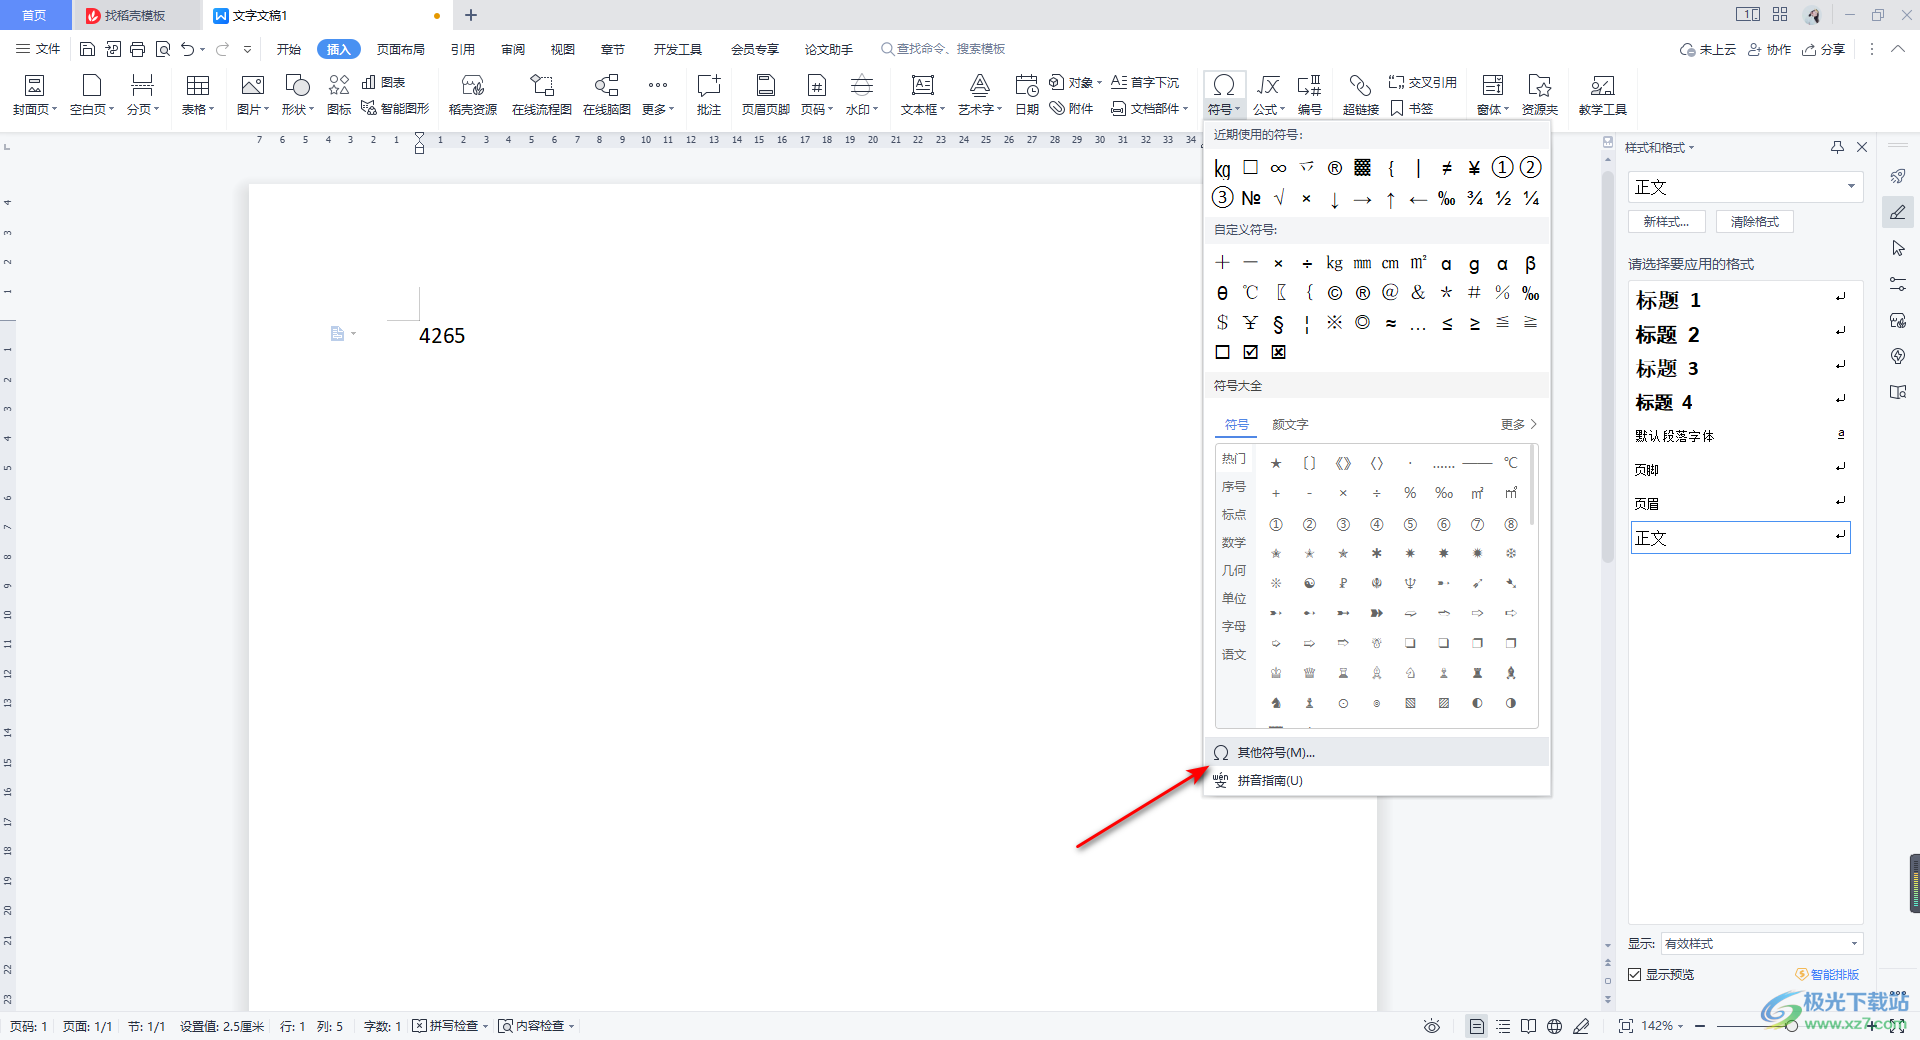This screenshot has height=1040, width=1920.
Task: Insert Cross Reference (交叉引用)
Action: (x=1422, y=82)
